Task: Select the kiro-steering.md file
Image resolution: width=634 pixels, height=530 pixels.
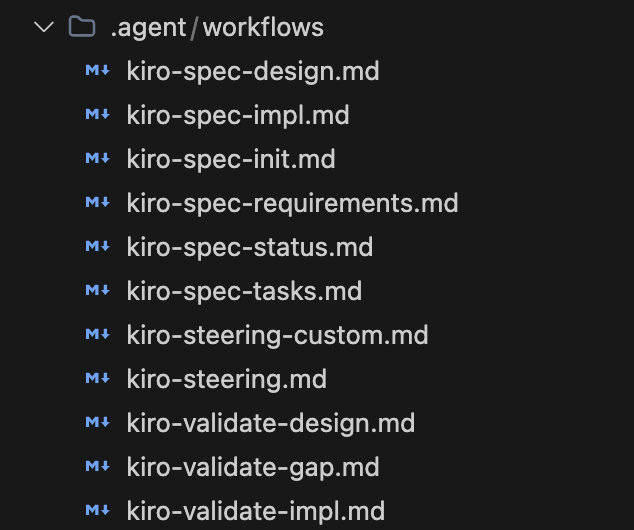Action: point(227,379)
